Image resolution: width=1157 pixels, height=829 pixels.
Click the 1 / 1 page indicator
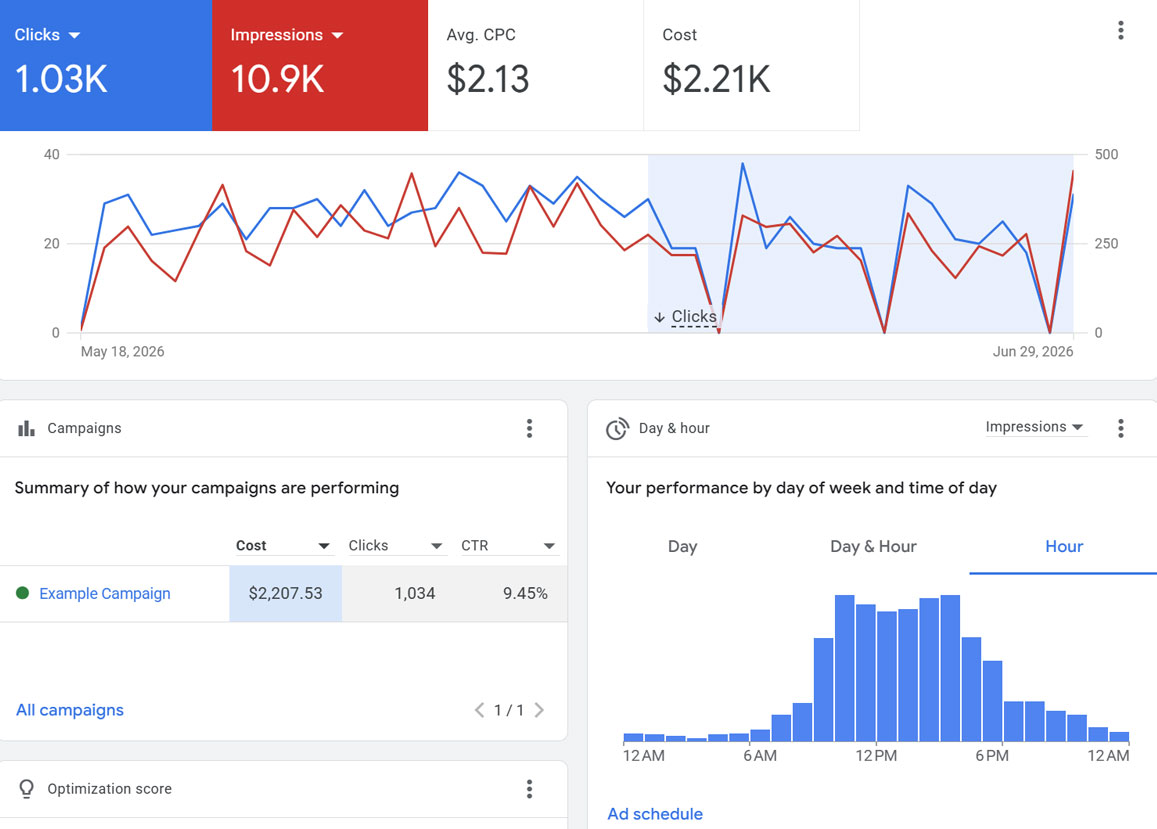509,710
